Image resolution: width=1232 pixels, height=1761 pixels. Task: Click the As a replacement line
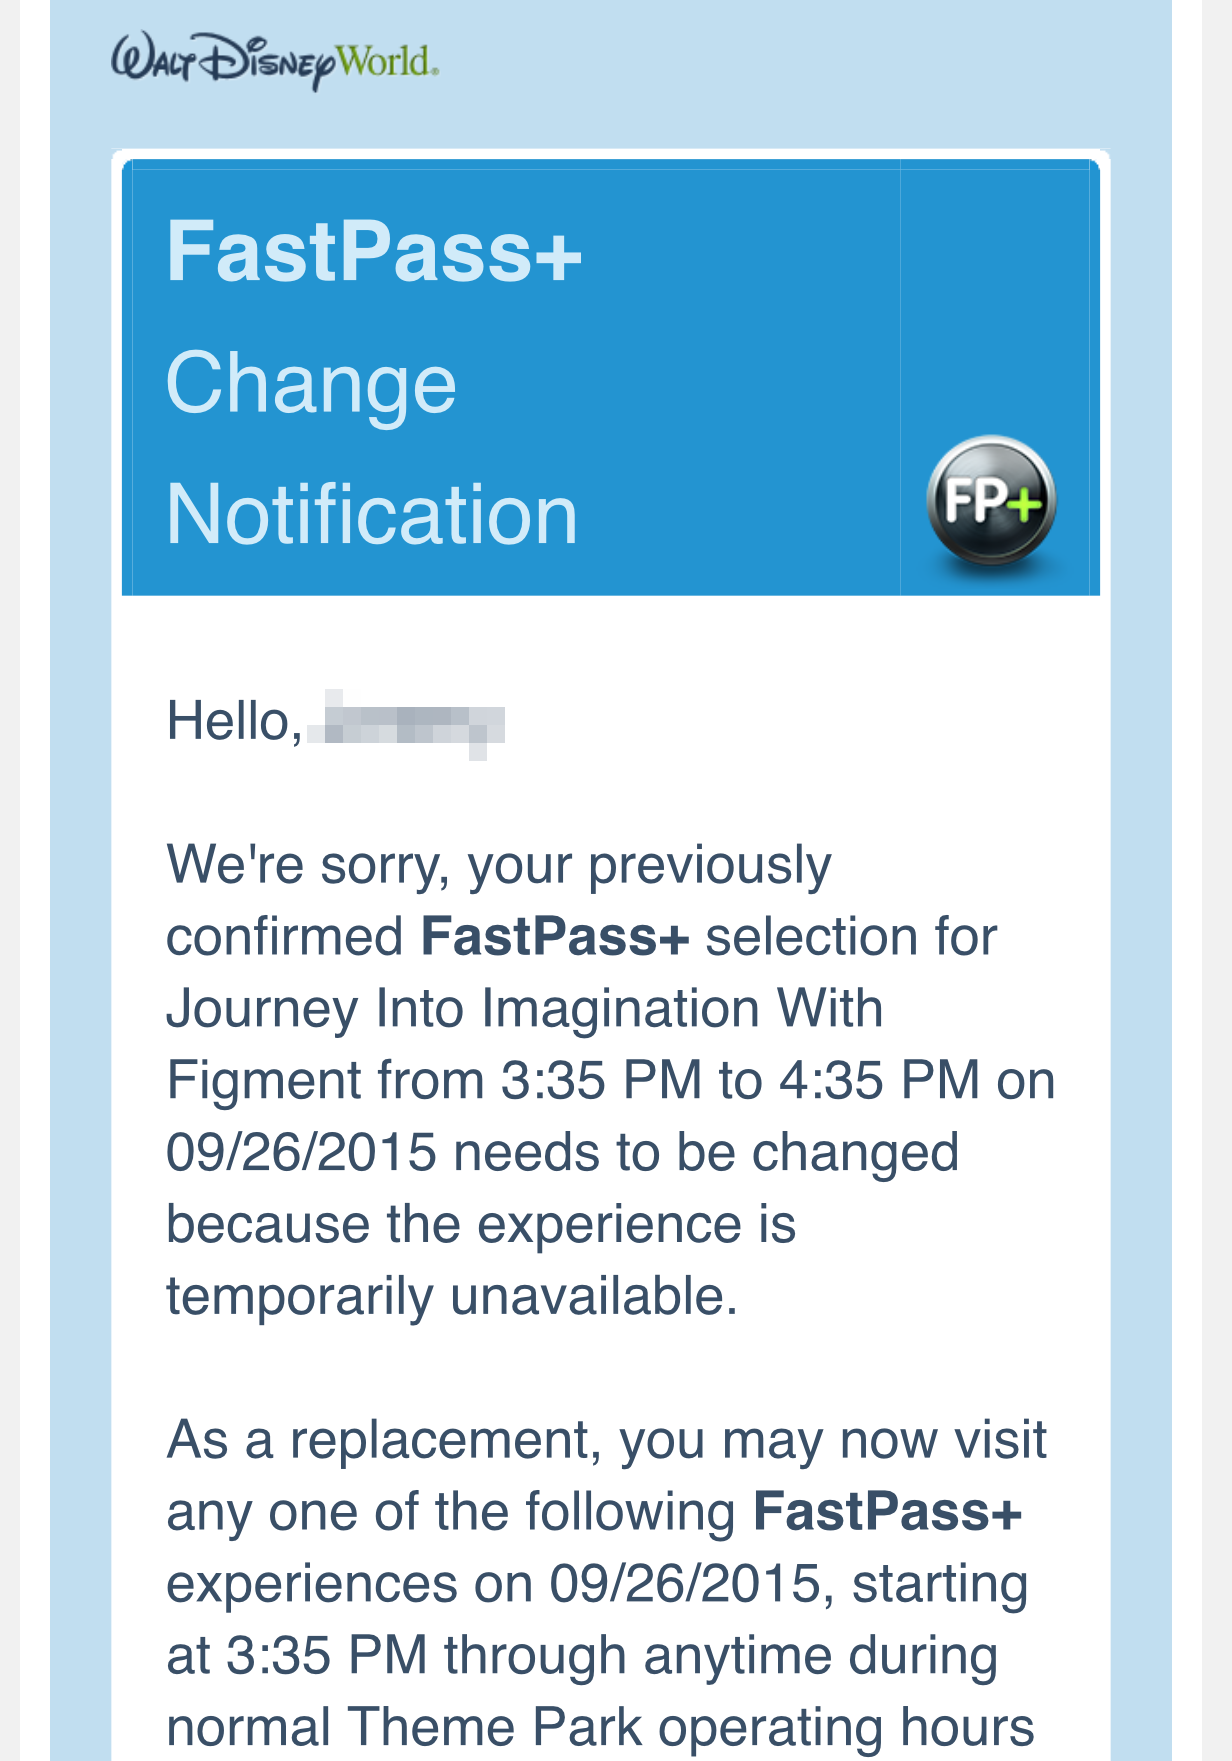607,1440
